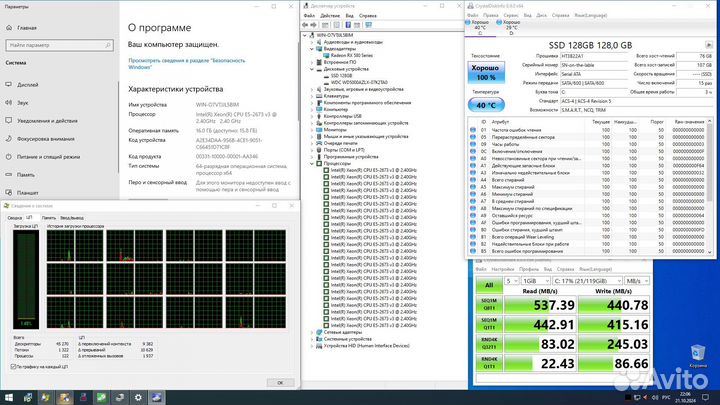Open Sound settings in sidebar
Screen dimensions: 720x405
22,103
